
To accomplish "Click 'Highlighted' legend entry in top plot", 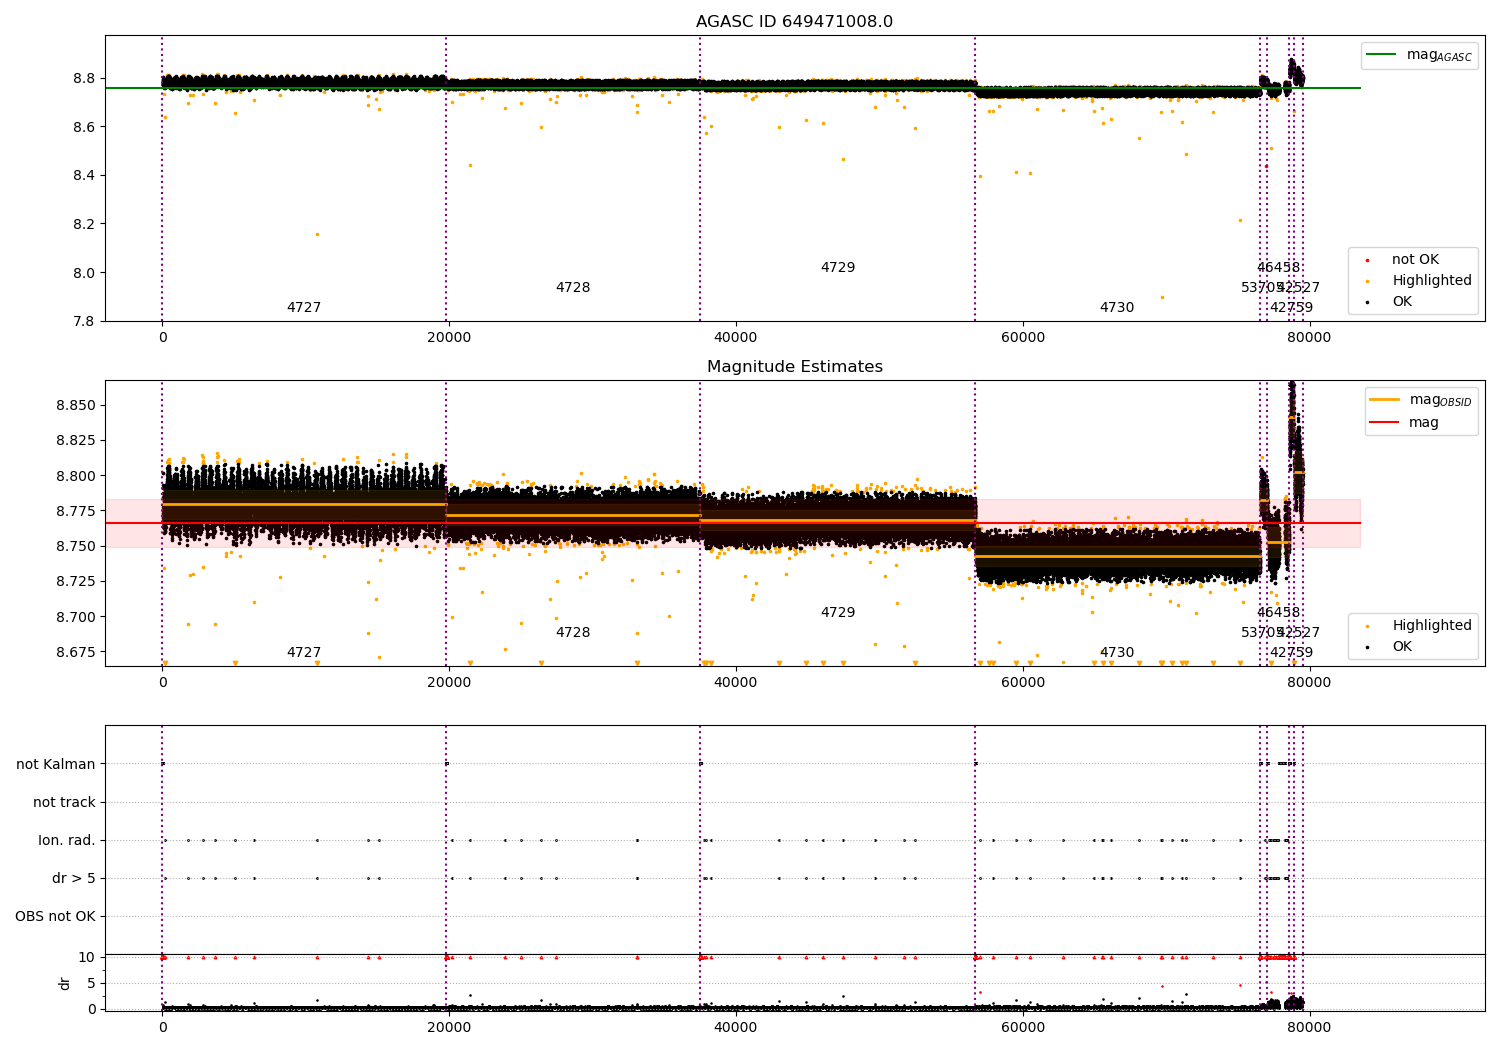I will click(x=1432, y=281).
